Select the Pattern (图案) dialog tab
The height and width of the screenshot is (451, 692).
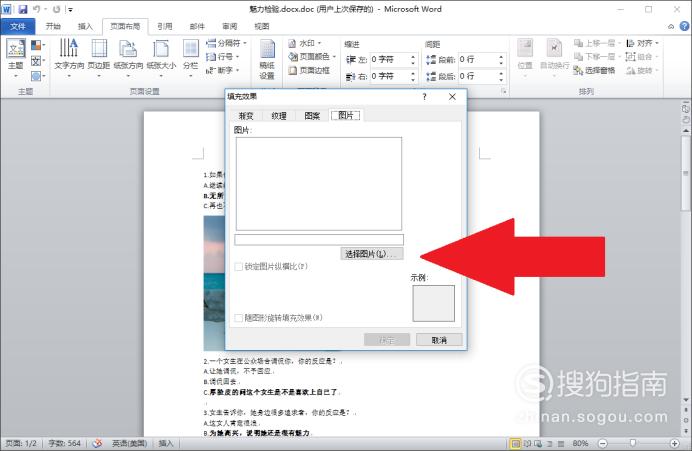click(x=312, y=116)
